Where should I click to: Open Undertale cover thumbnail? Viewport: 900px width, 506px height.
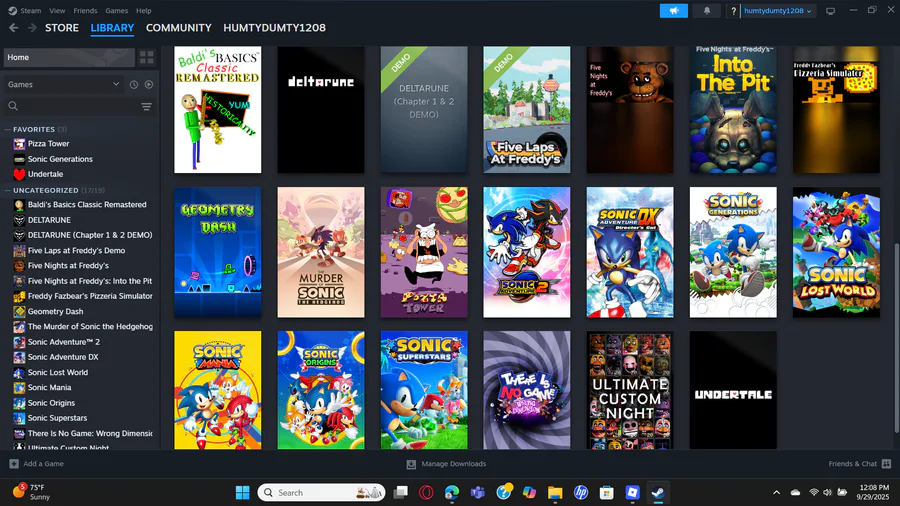tap(733, 390)
